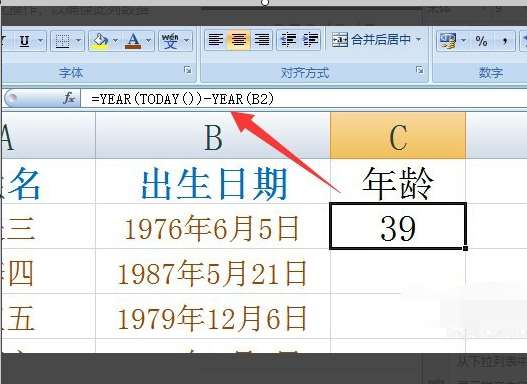Align text left in the cell
The height and width of the screenshot is (384, 527).
pos(215,40)
